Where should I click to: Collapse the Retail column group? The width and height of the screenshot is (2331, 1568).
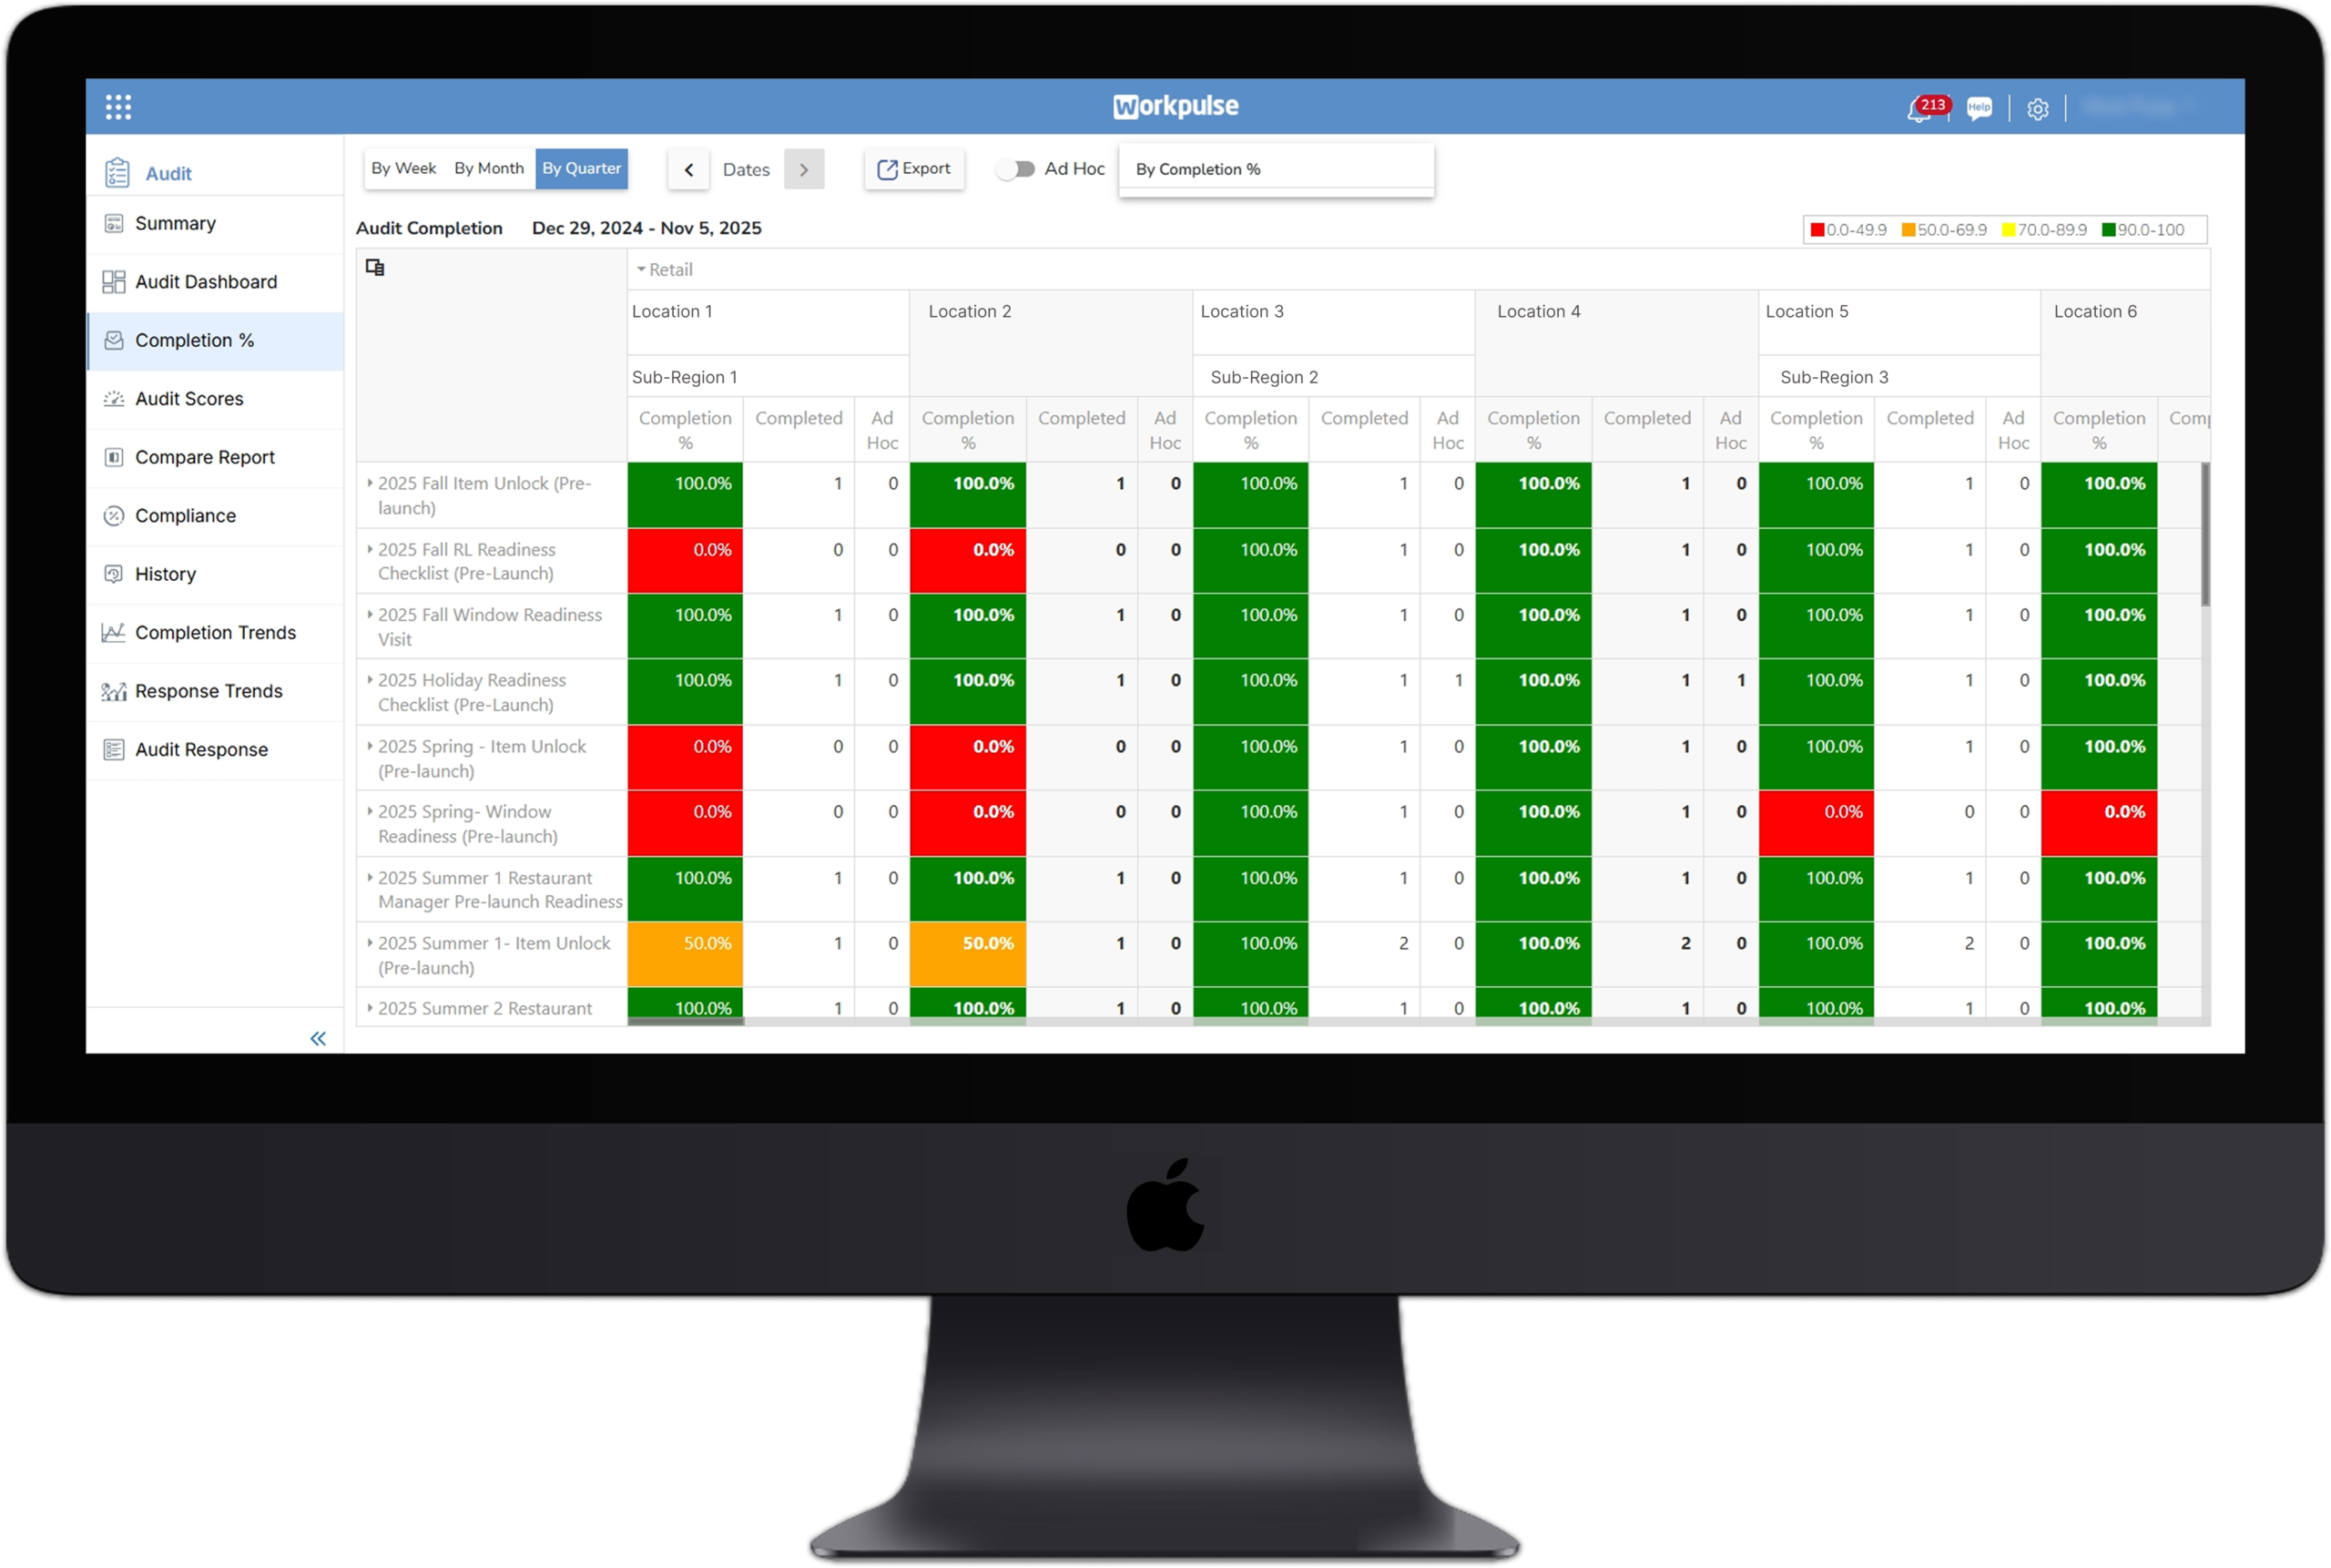pos(641,270)
